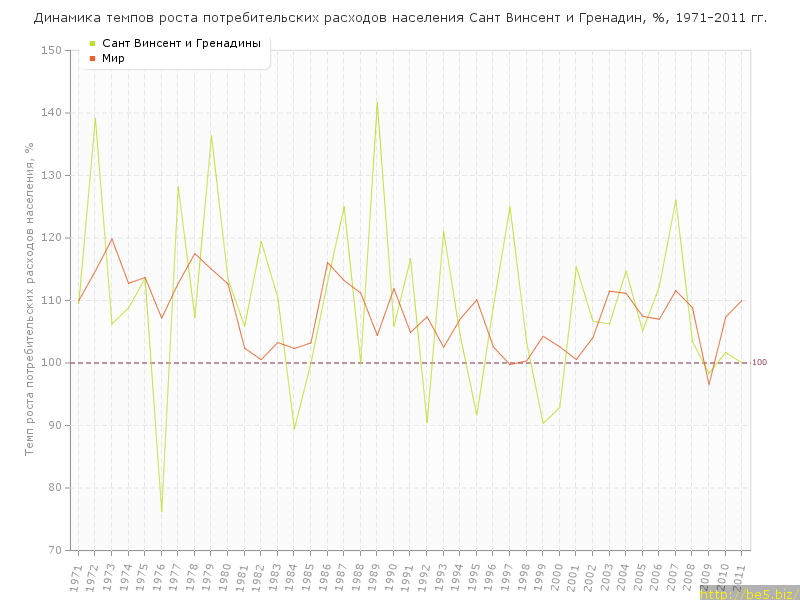Select the green line's 2007 peak
This screenshot has width=800, height=600.
pyautogui.click(x=675, y=199)
